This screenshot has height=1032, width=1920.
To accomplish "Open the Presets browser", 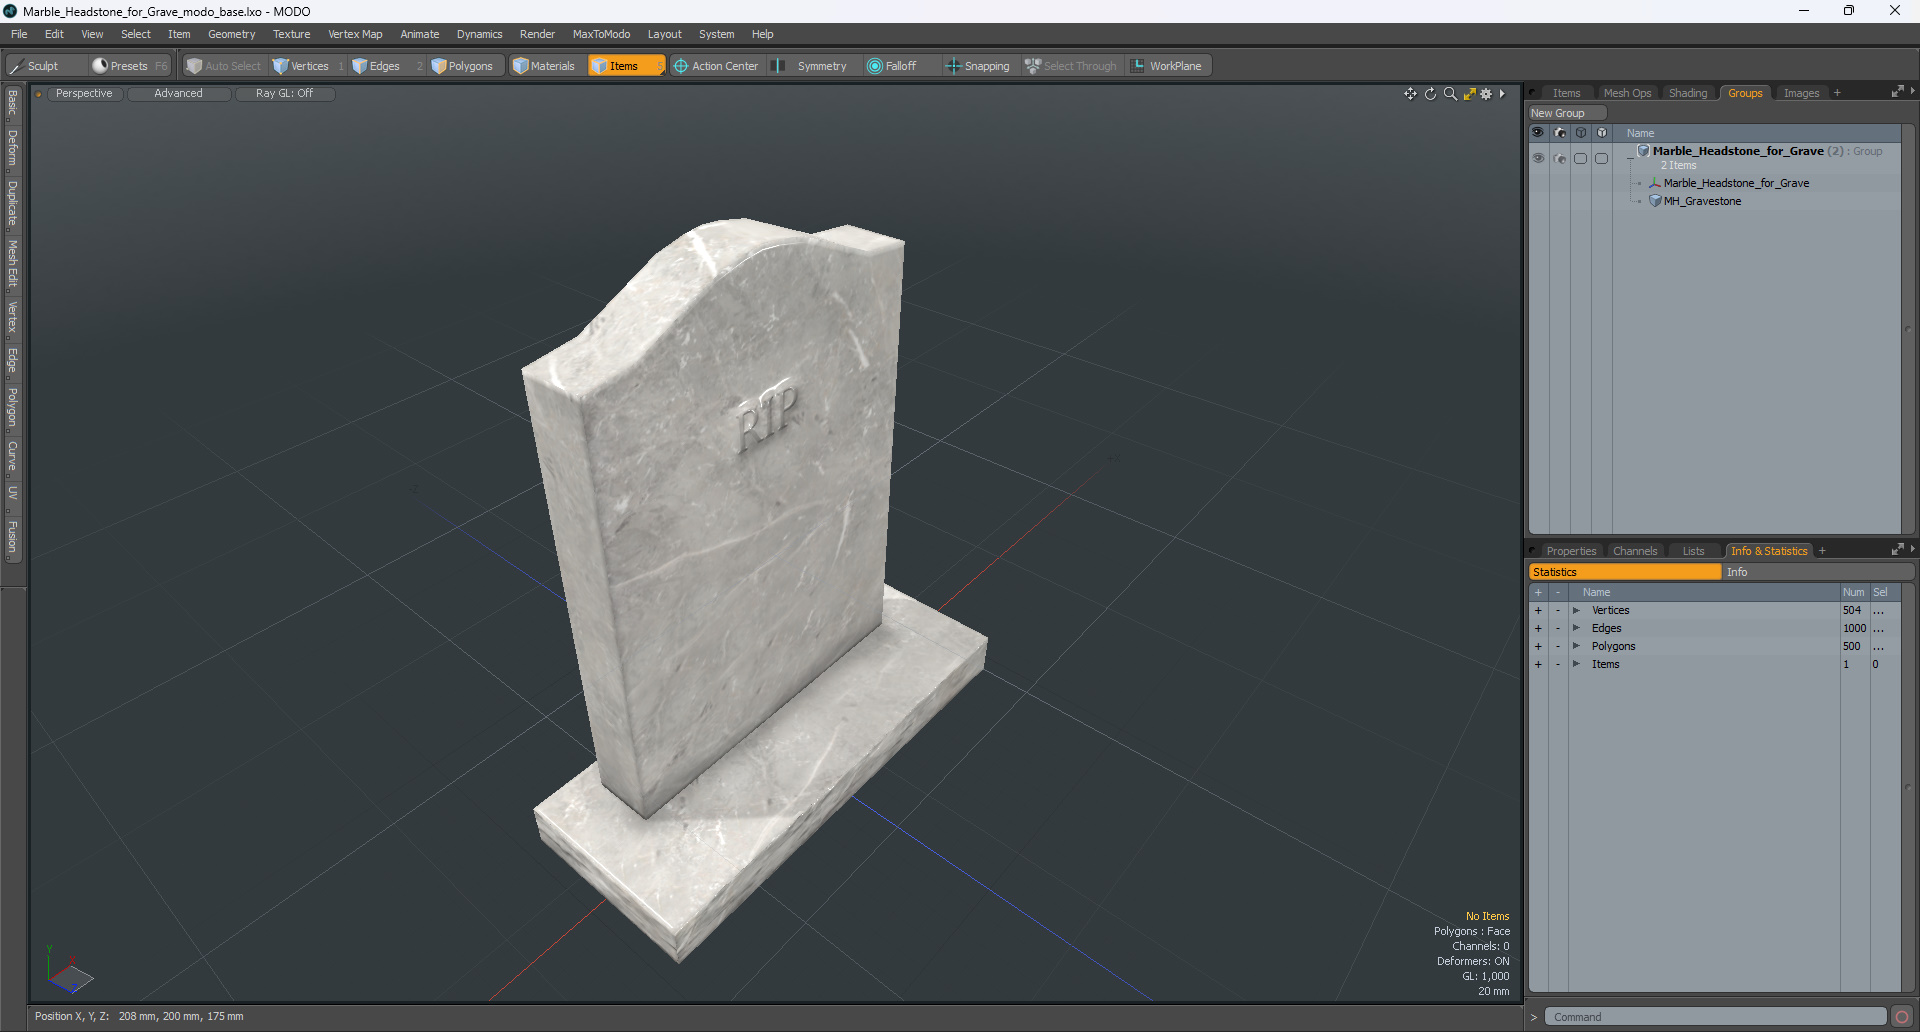I will (130, 66).
